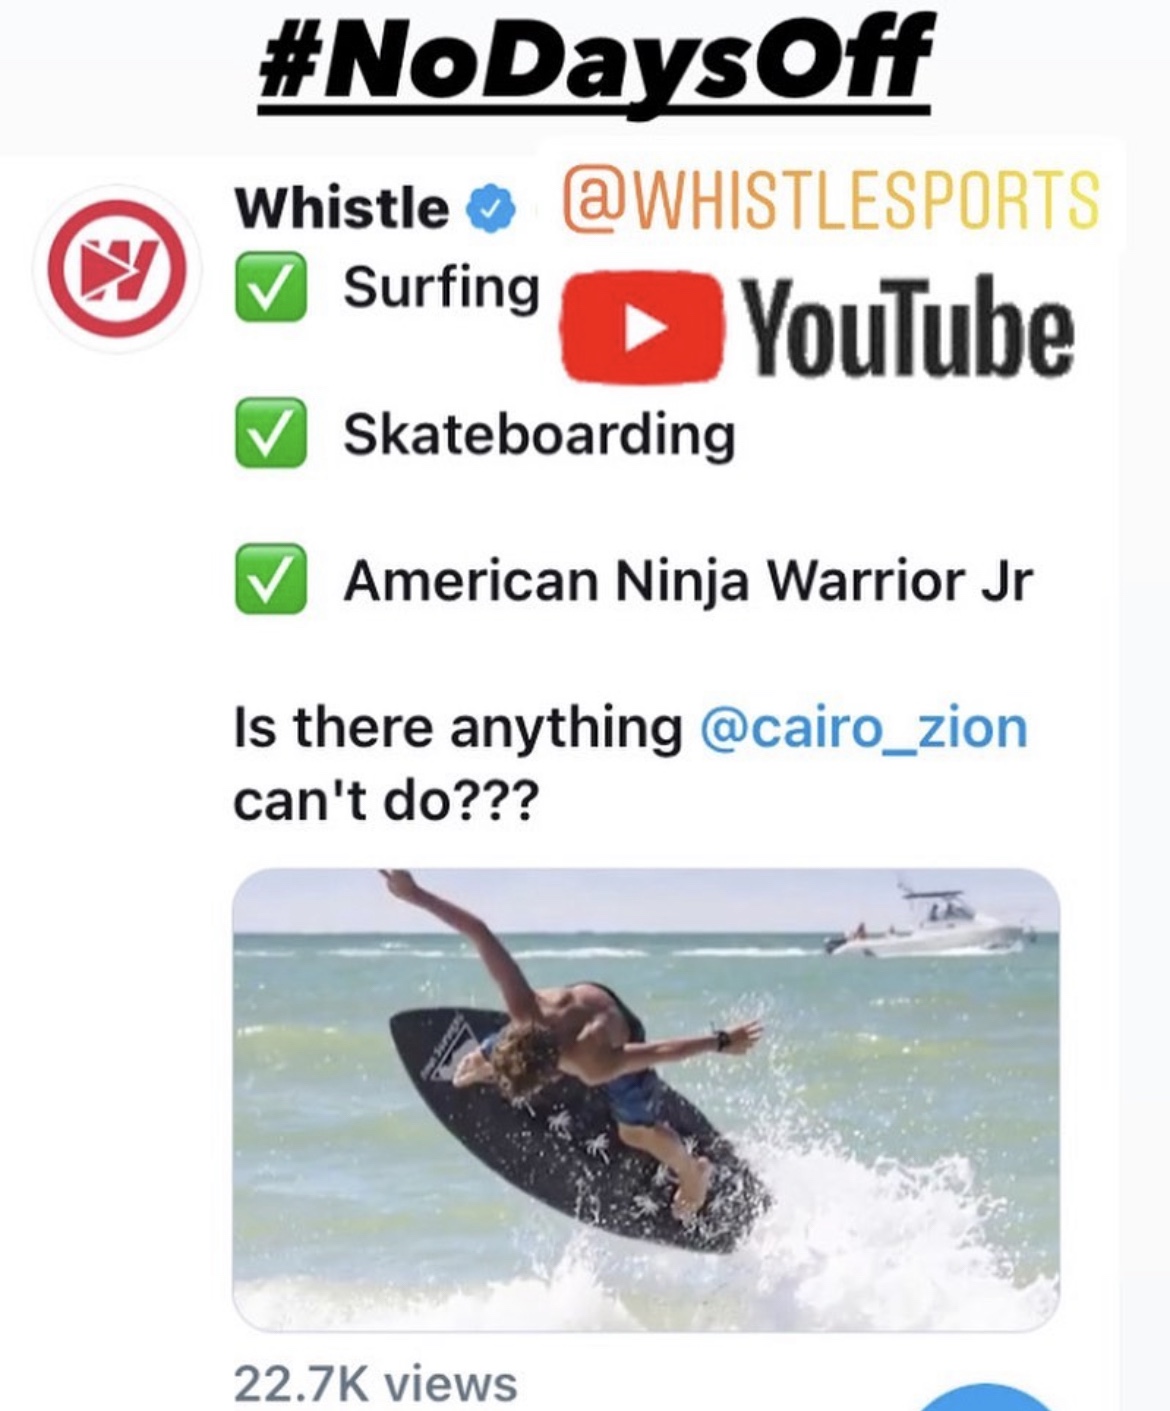Play the surfing video thumbnail
The height and width of the screenshot is (1411, 1170).
point(646,1099)
